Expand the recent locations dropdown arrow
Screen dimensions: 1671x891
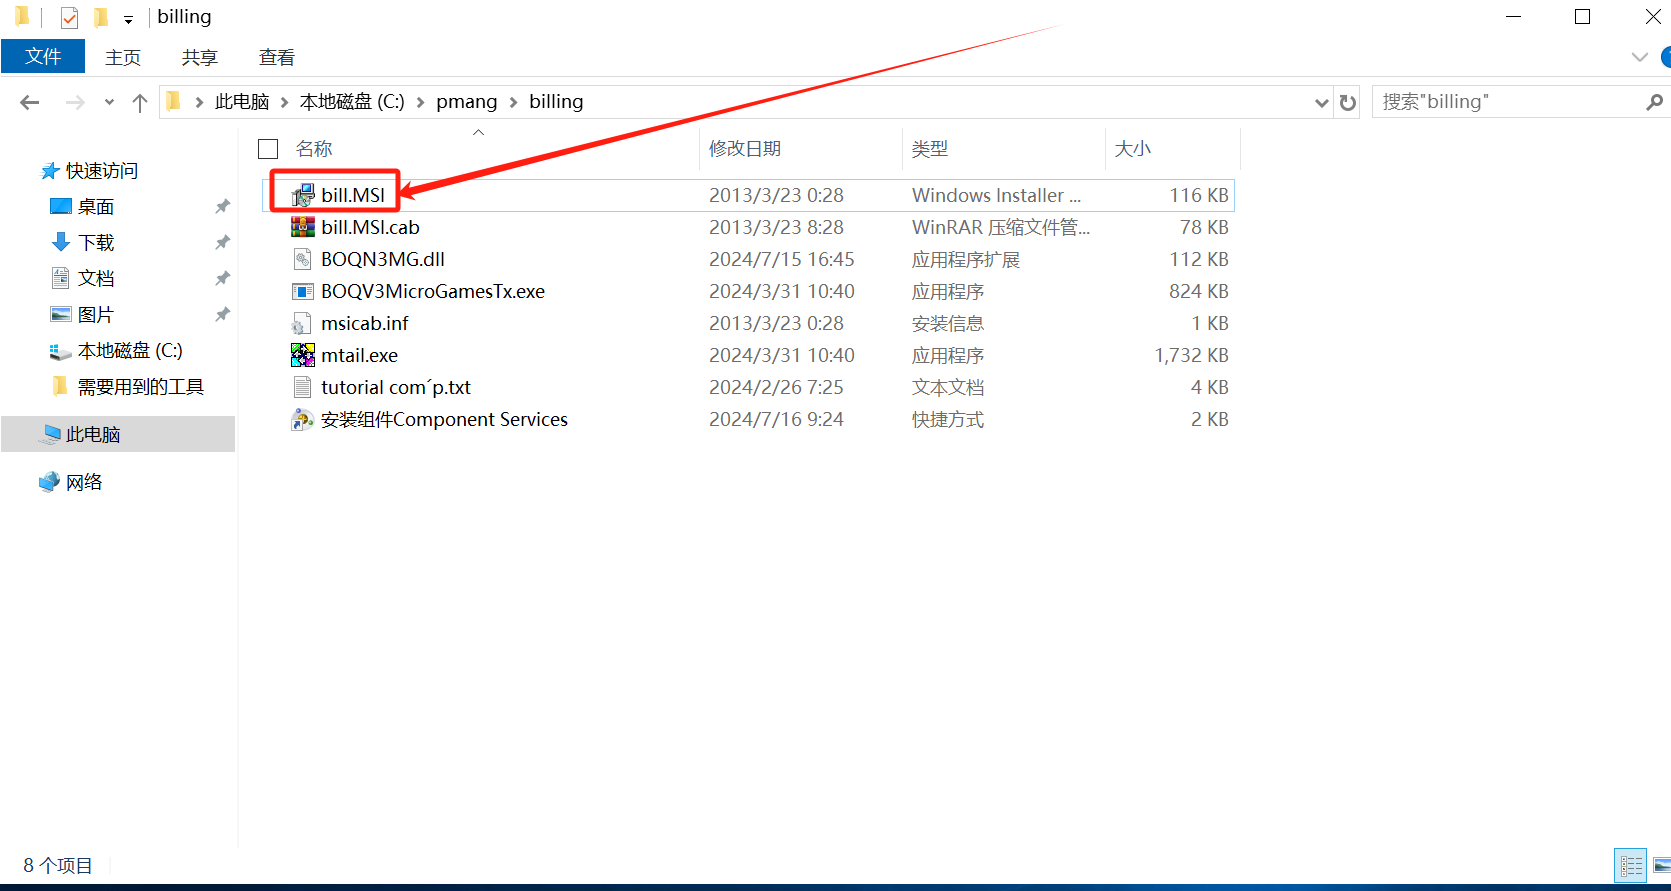point(109,102)
